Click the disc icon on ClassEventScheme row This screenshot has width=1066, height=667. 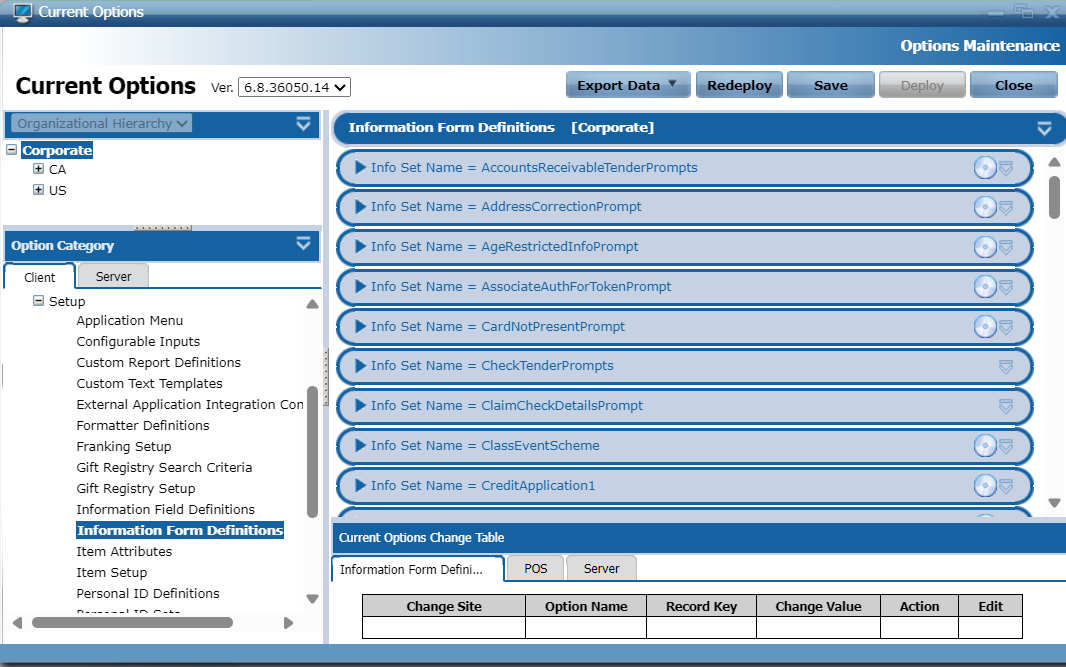pyautogui.click(x=985, y=446)
